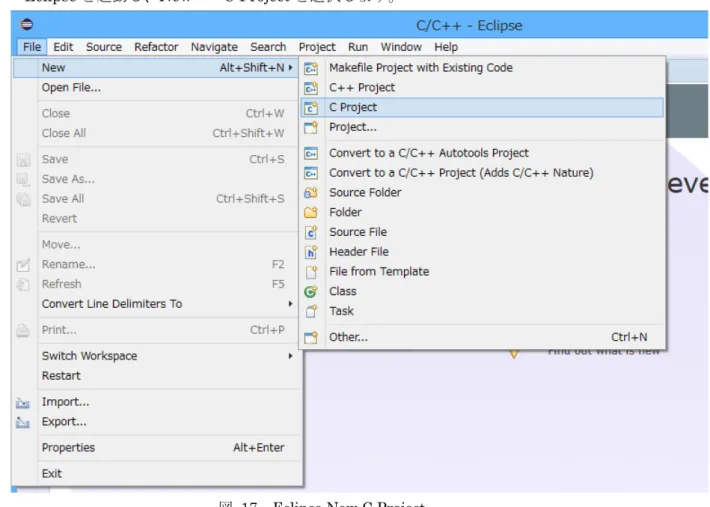Click the C Project icon
Viewport: 710px width, 507px height.
tap(311, 108)
